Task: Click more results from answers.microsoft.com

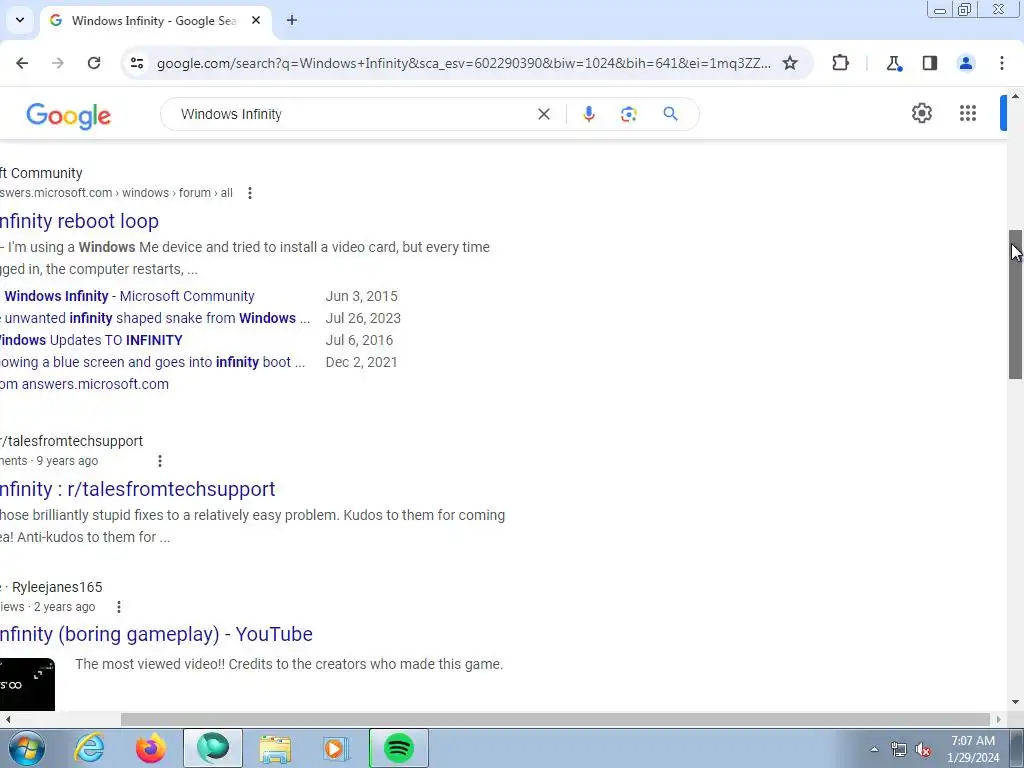Action: (84, 385)
